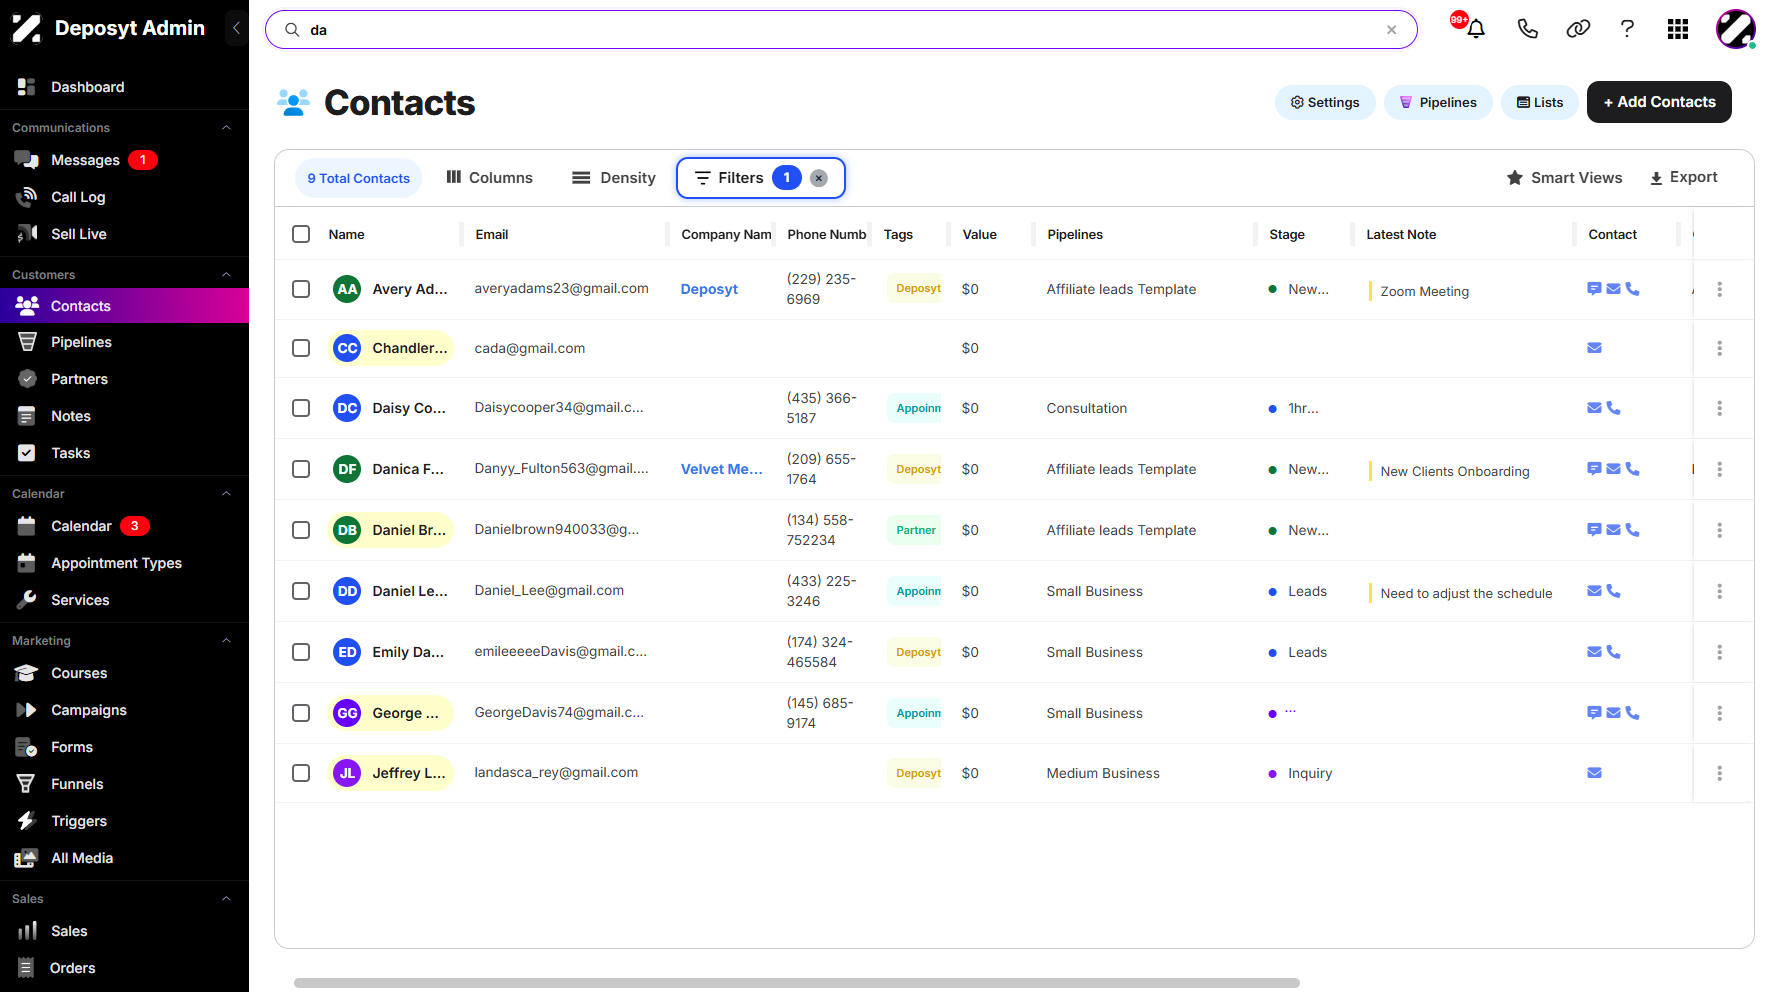Screen dimensions: 1780x992
Task: Click chat icon for George row
Action: pos(1594,713)
